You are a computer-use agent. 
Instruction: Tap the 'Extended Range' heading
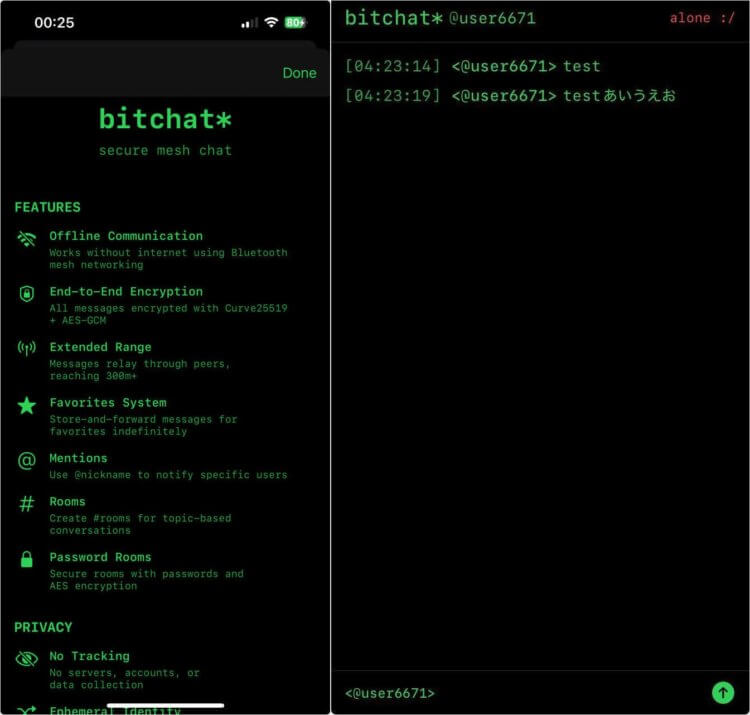(100, 347)
